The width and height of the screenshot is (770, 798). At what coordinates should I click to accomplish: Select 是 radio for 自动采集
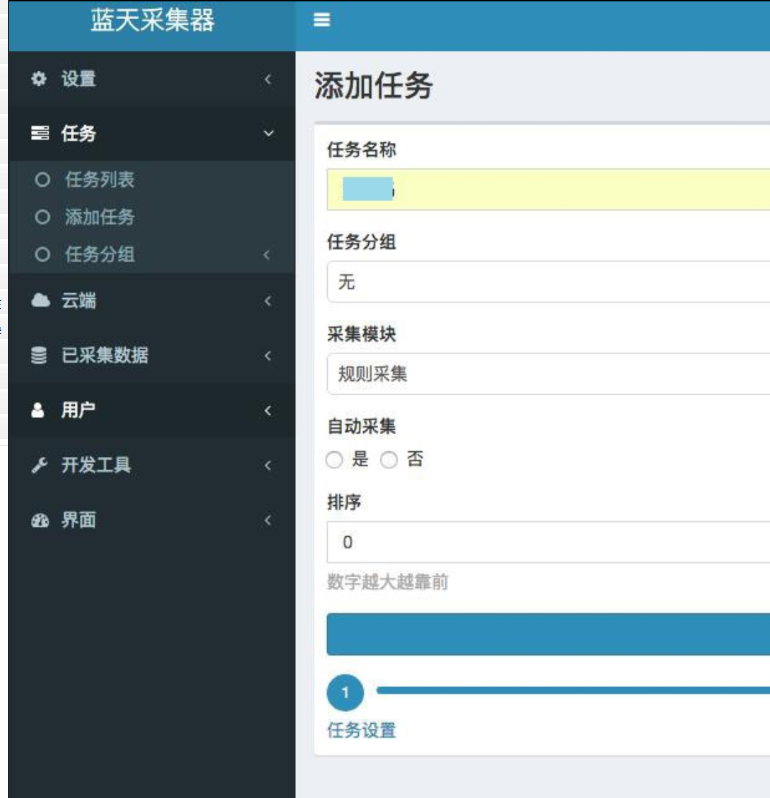pyautogui.click(x=335, y=460)
